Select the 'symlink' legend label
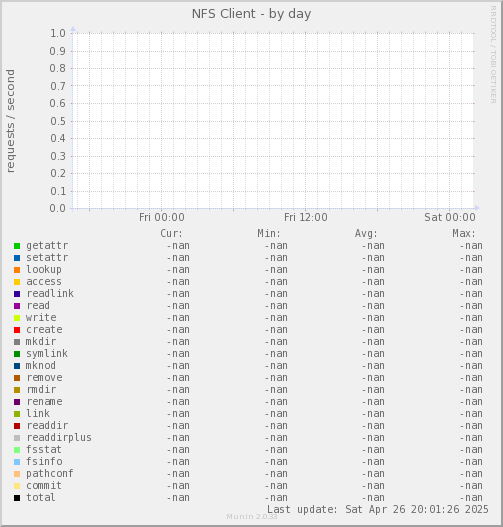503x527 pixels. [x=47, y=354]
